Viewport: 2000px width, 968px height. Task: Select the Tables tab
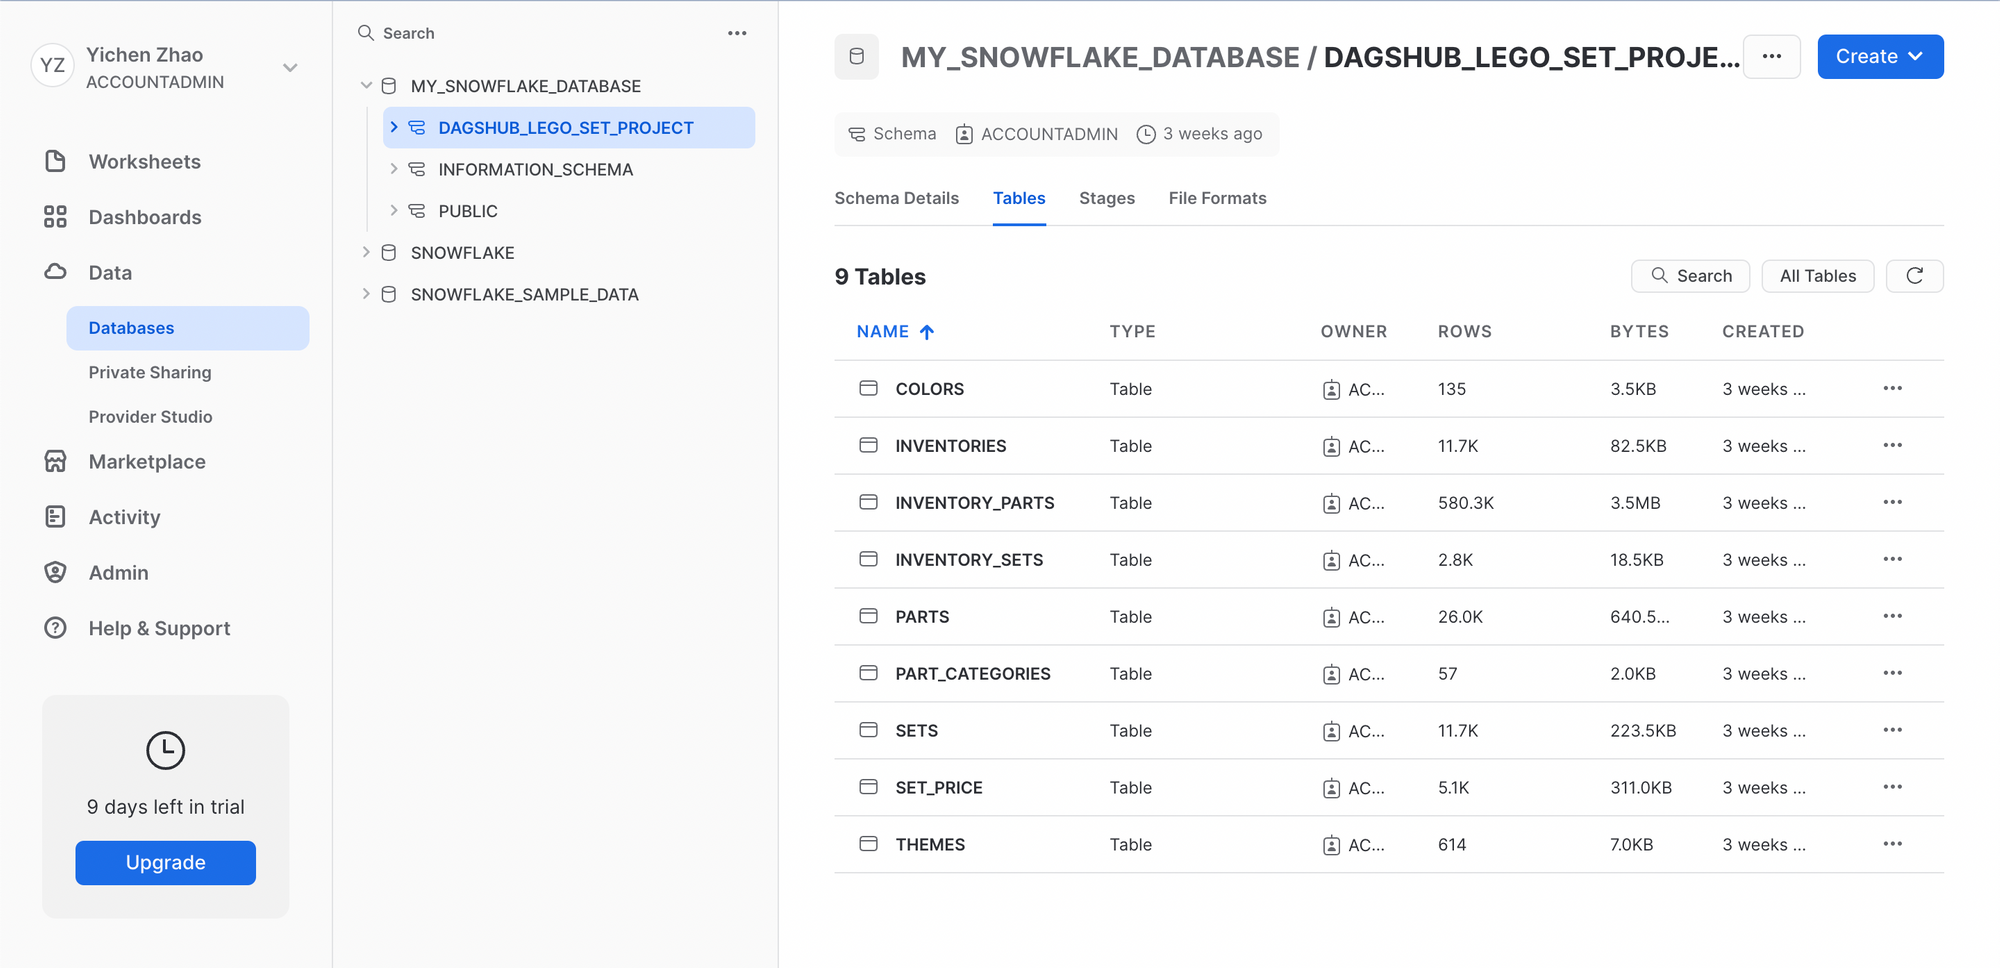coord(1019,198)
